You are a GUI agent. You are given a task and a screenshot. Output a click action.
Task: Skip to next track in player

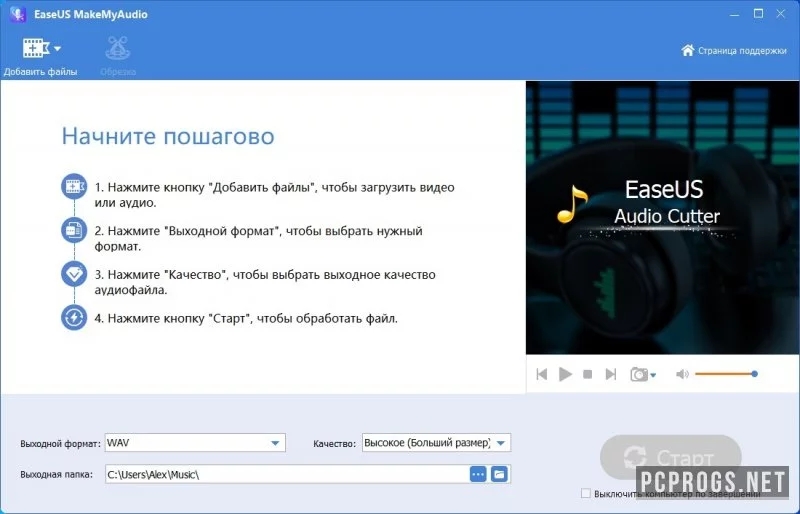click(611, 374)
